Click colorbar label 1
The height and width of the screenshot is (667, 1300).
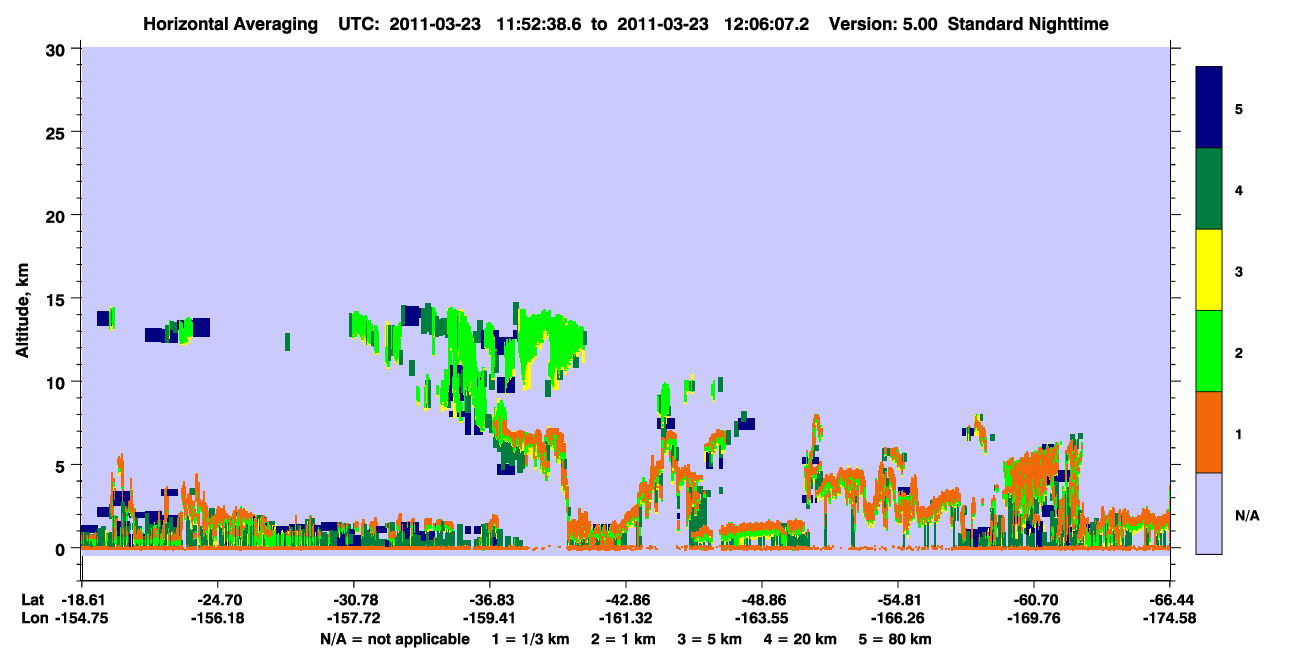coord(1238,433)
